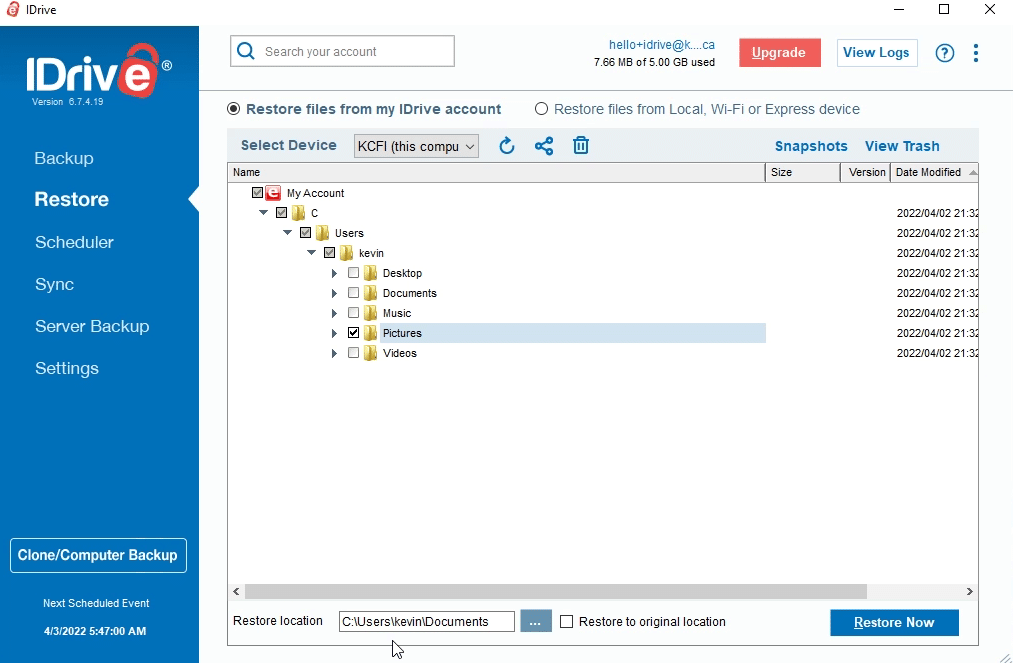1013x663 pixels.
Task: Click the Search your account field
Action: [342, 51]
